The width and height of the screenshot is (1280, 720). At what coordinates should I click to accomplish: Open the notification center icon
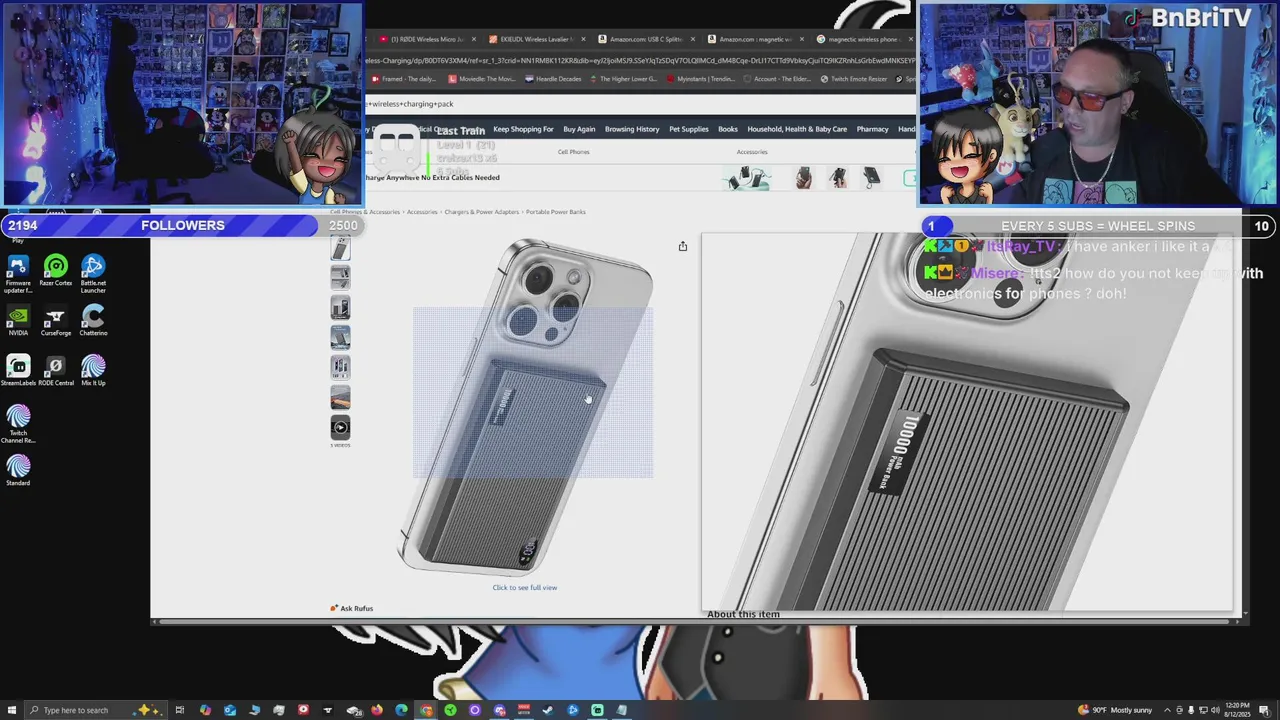1265,710
